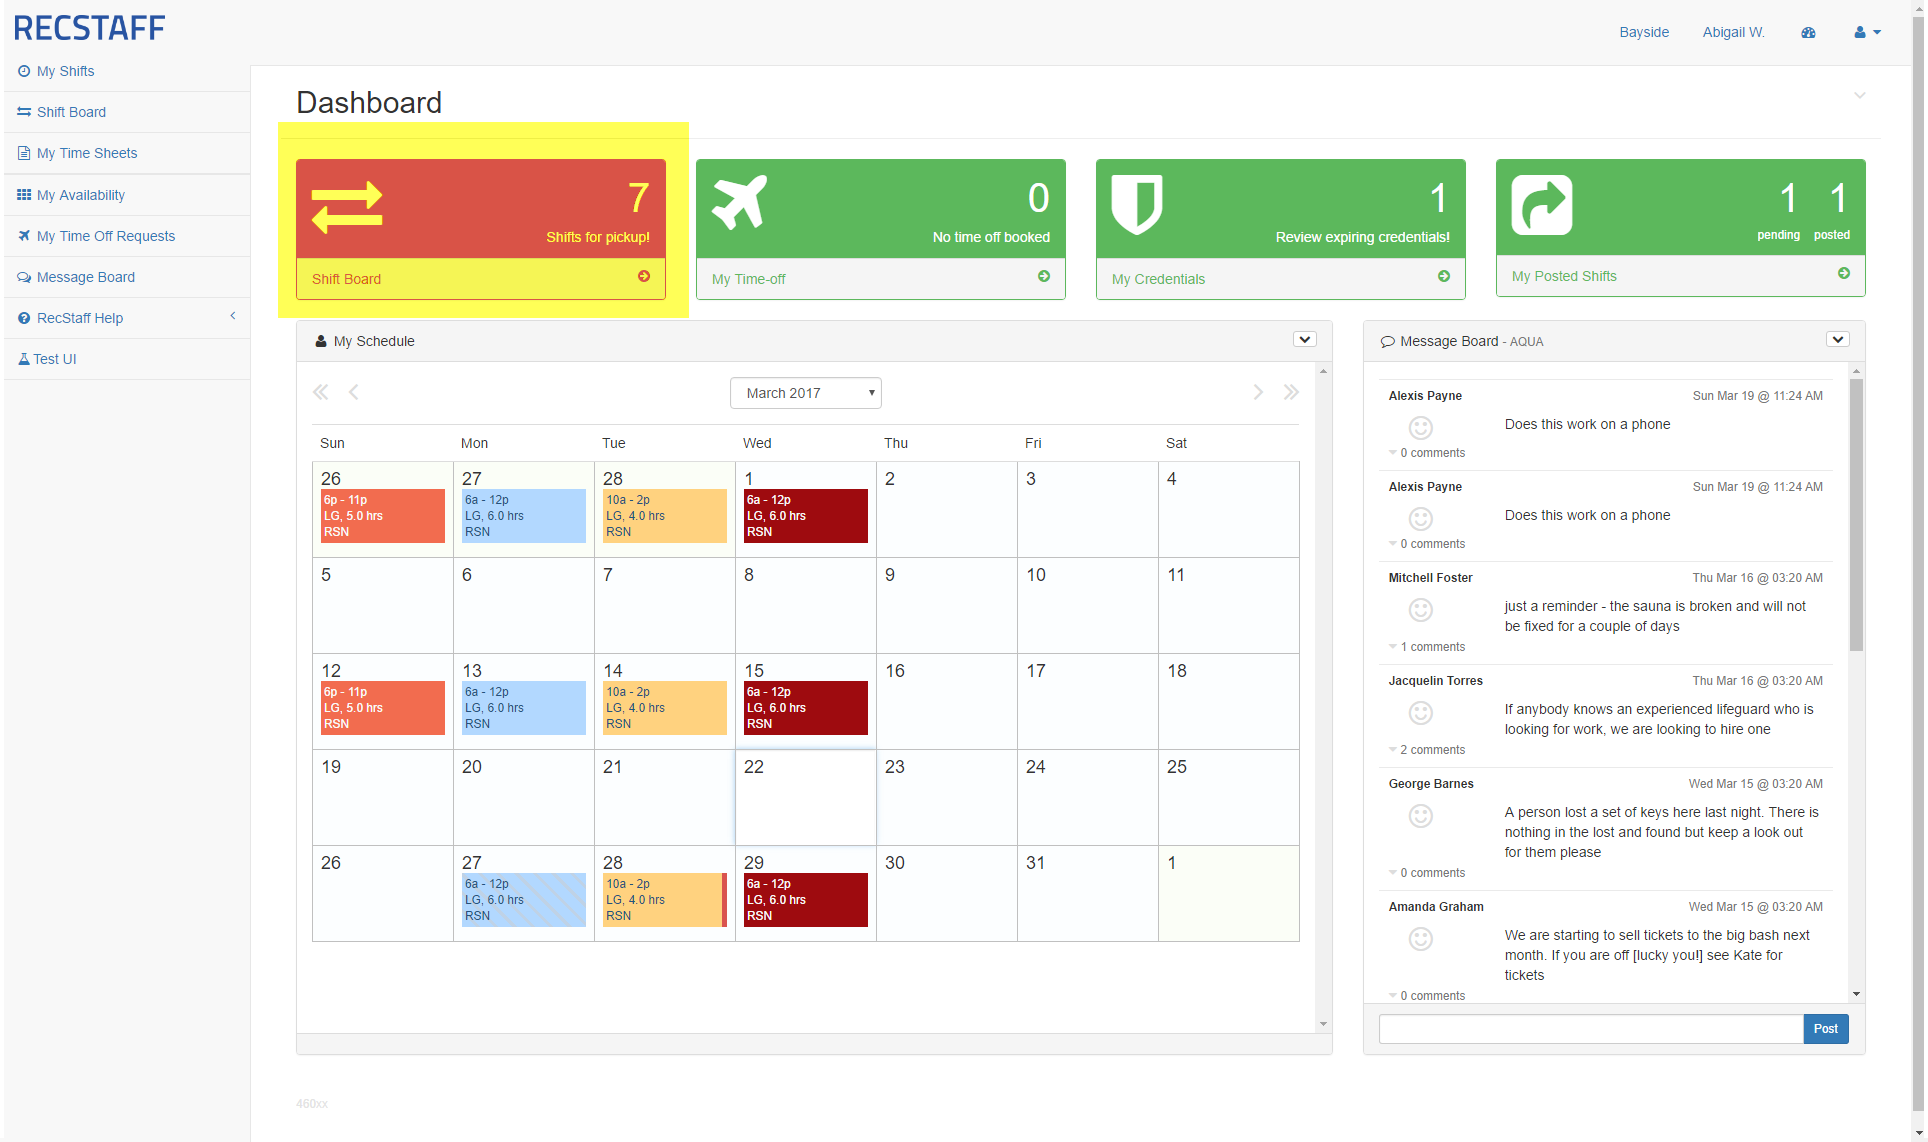The image size is (1928, 1142).
Task: Click the message board text input field
Action: (1590, 1028)
